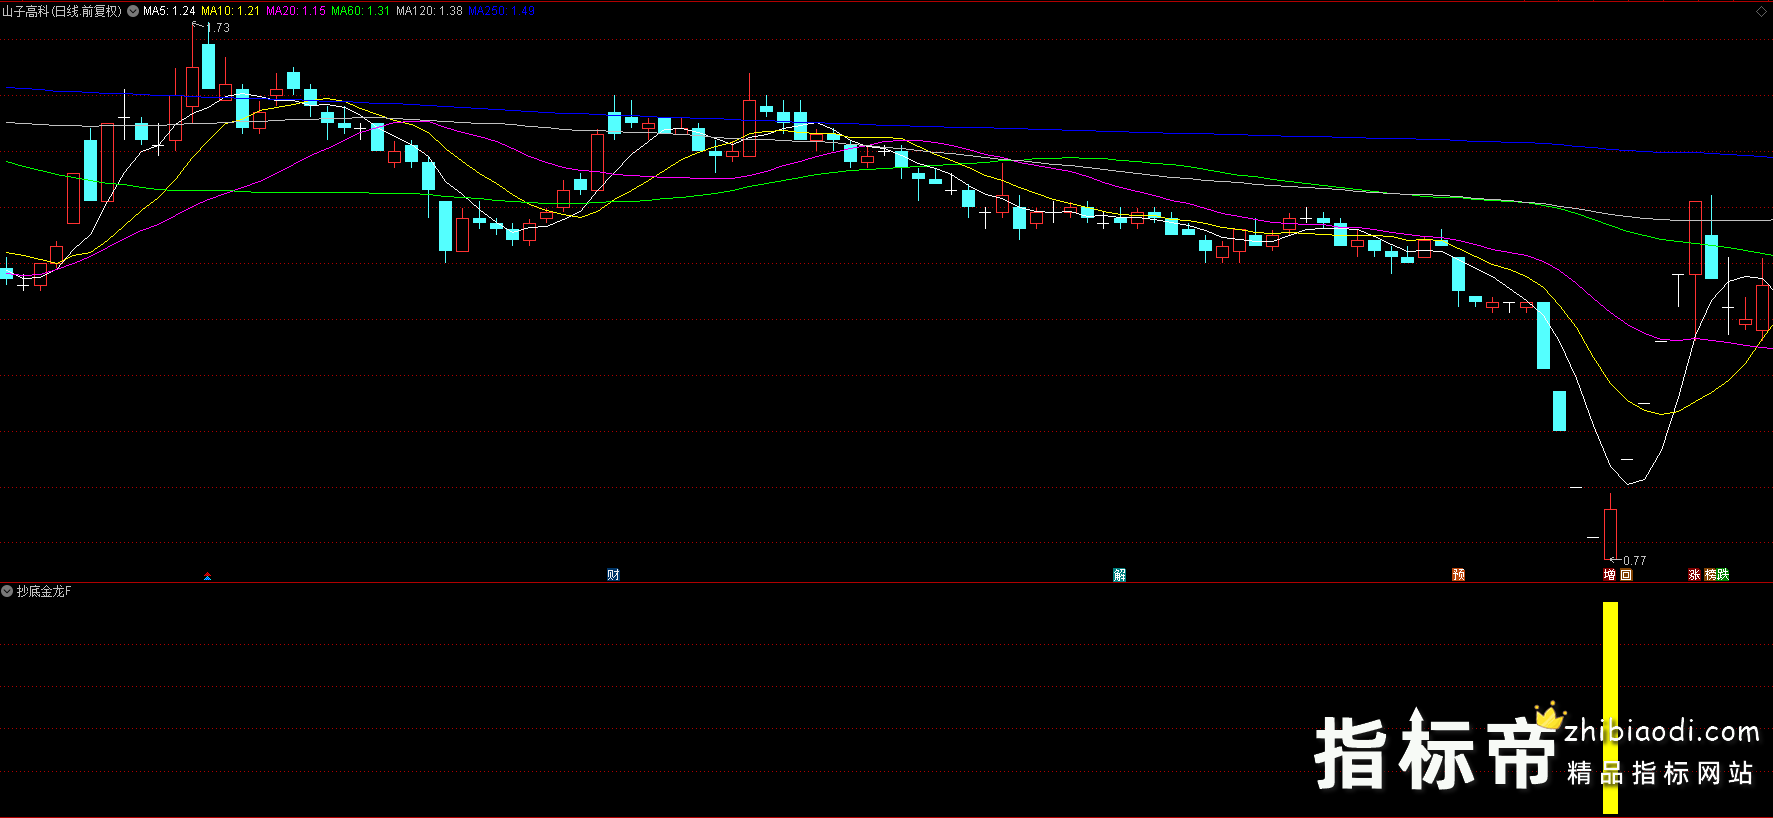This screenshot has height=818, width=1773.
Task: Open the dropdown next to 山子高科 chart title
Action: (x=133, y=11)
